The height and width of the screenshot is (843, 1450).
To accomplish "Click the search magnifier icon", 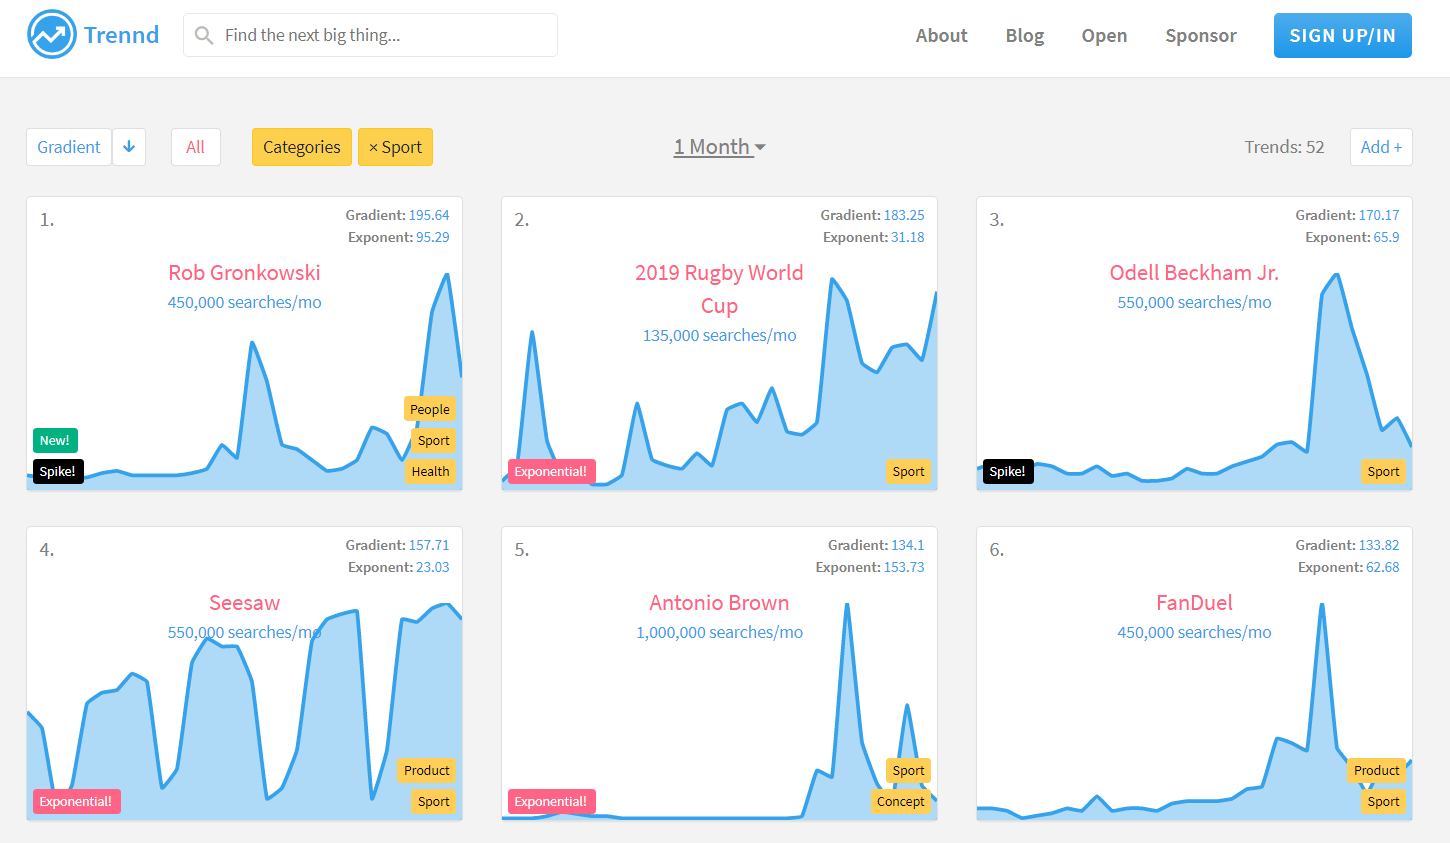I will (x=204, y=36).
